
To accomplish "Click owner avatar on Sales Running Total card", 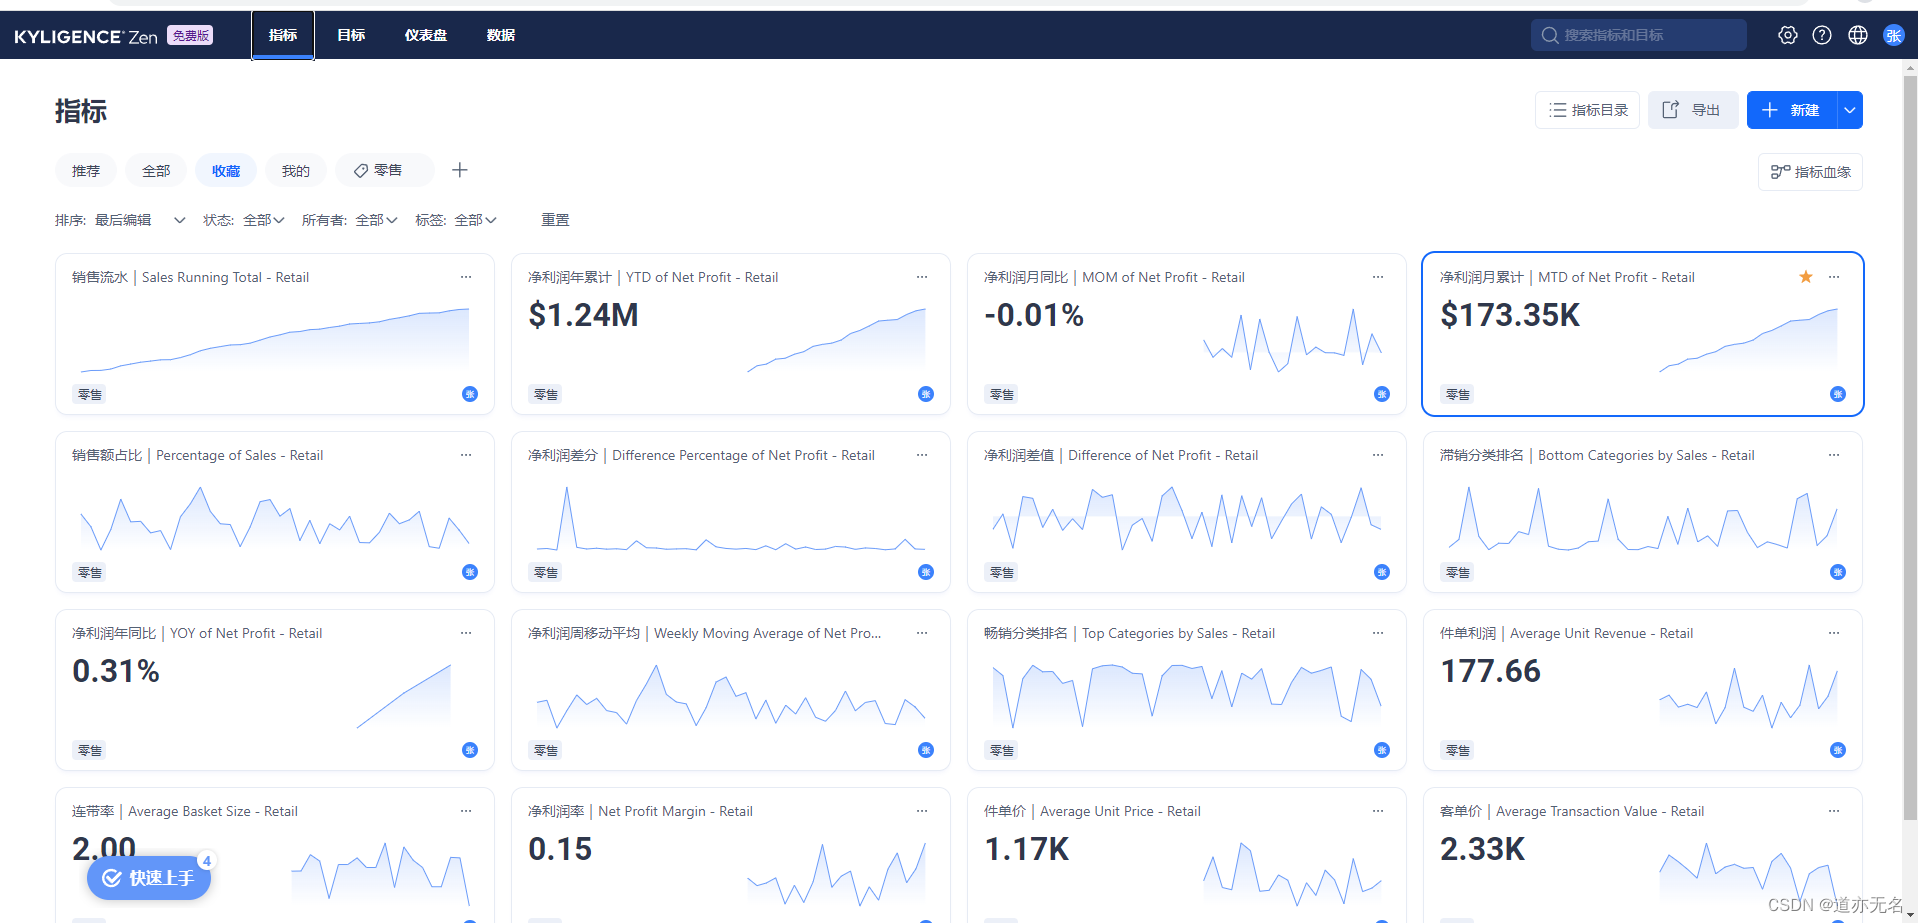I will (x=470, y=394).
